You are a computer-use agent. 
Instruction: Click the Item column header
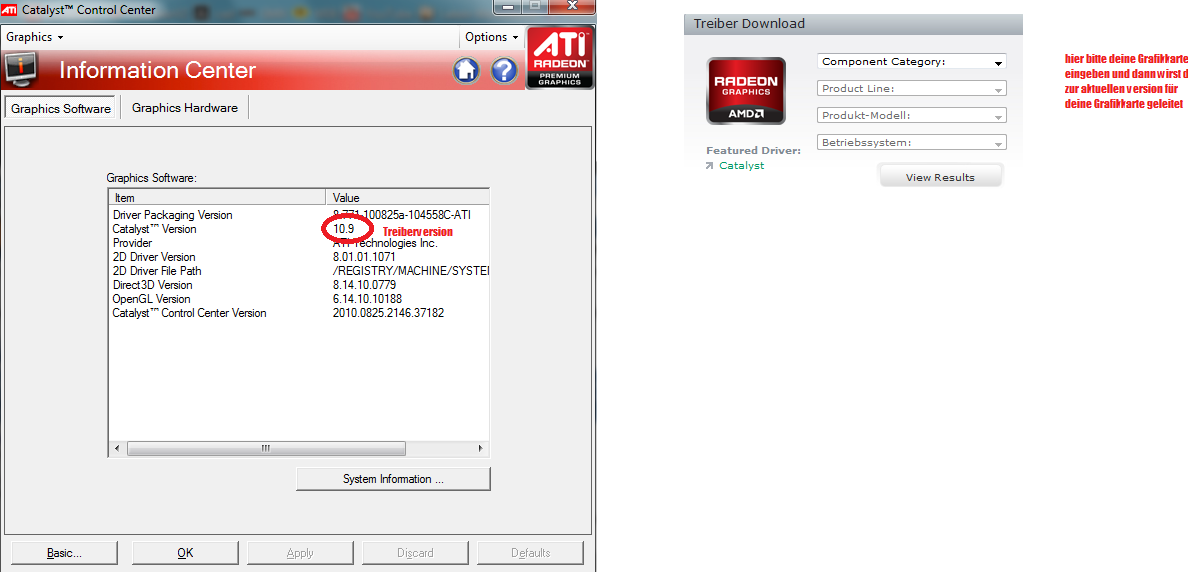click(x=217, y=197)
